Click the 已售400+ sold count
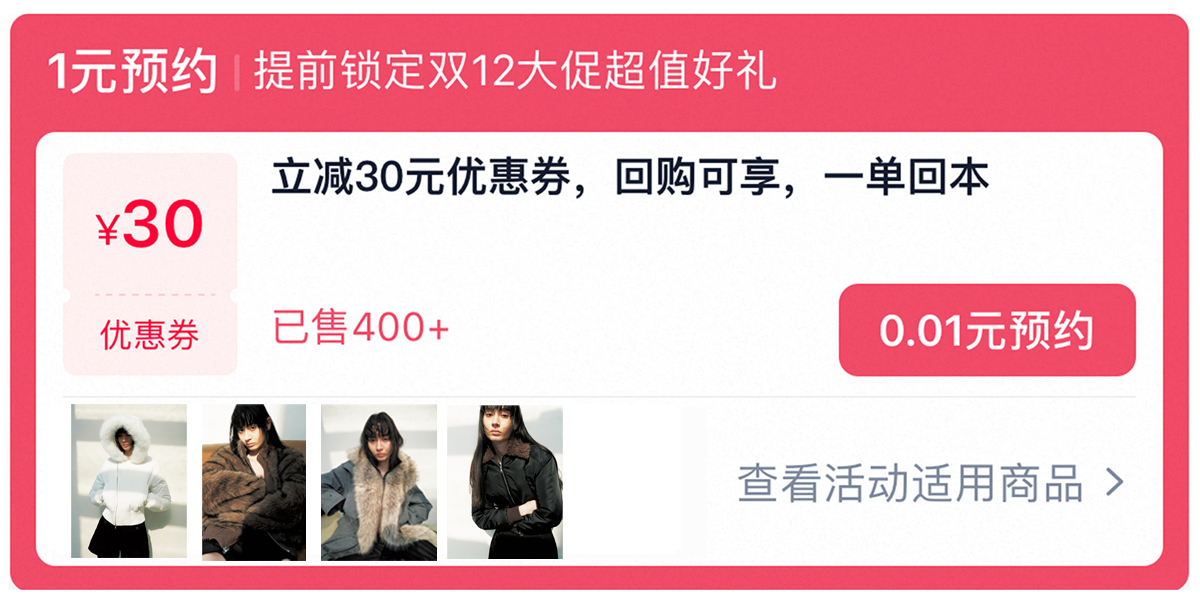1200x605 pixels. pos(361,326)
